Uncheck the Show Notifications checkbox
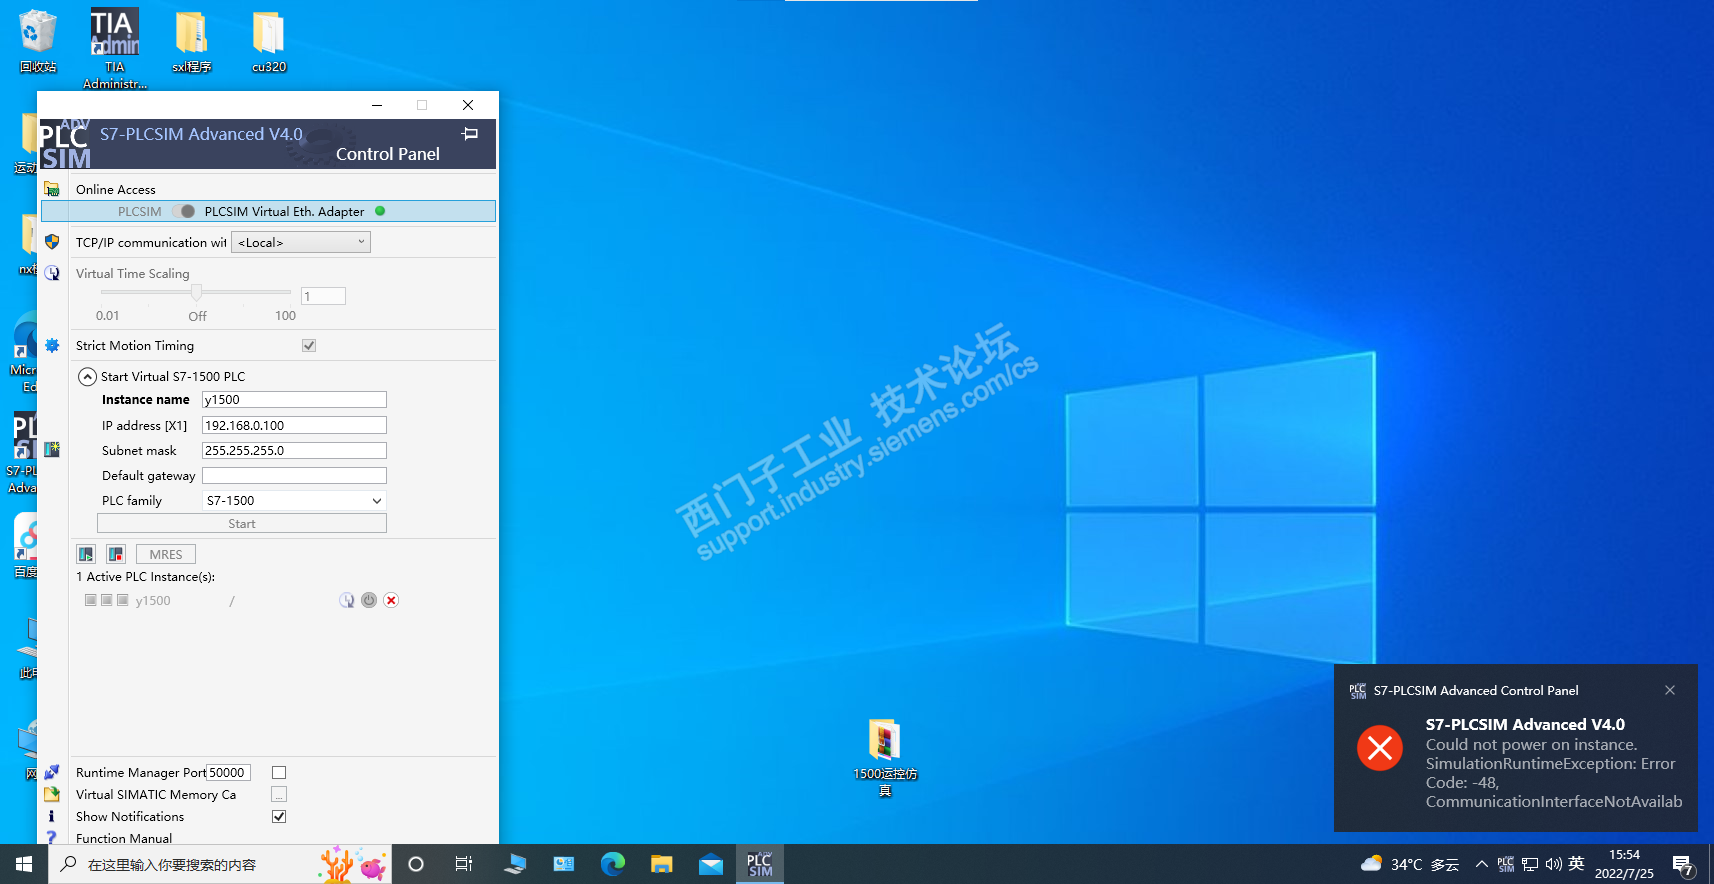The height and width of the screenshot is (884, 1714). click(279, 816)
